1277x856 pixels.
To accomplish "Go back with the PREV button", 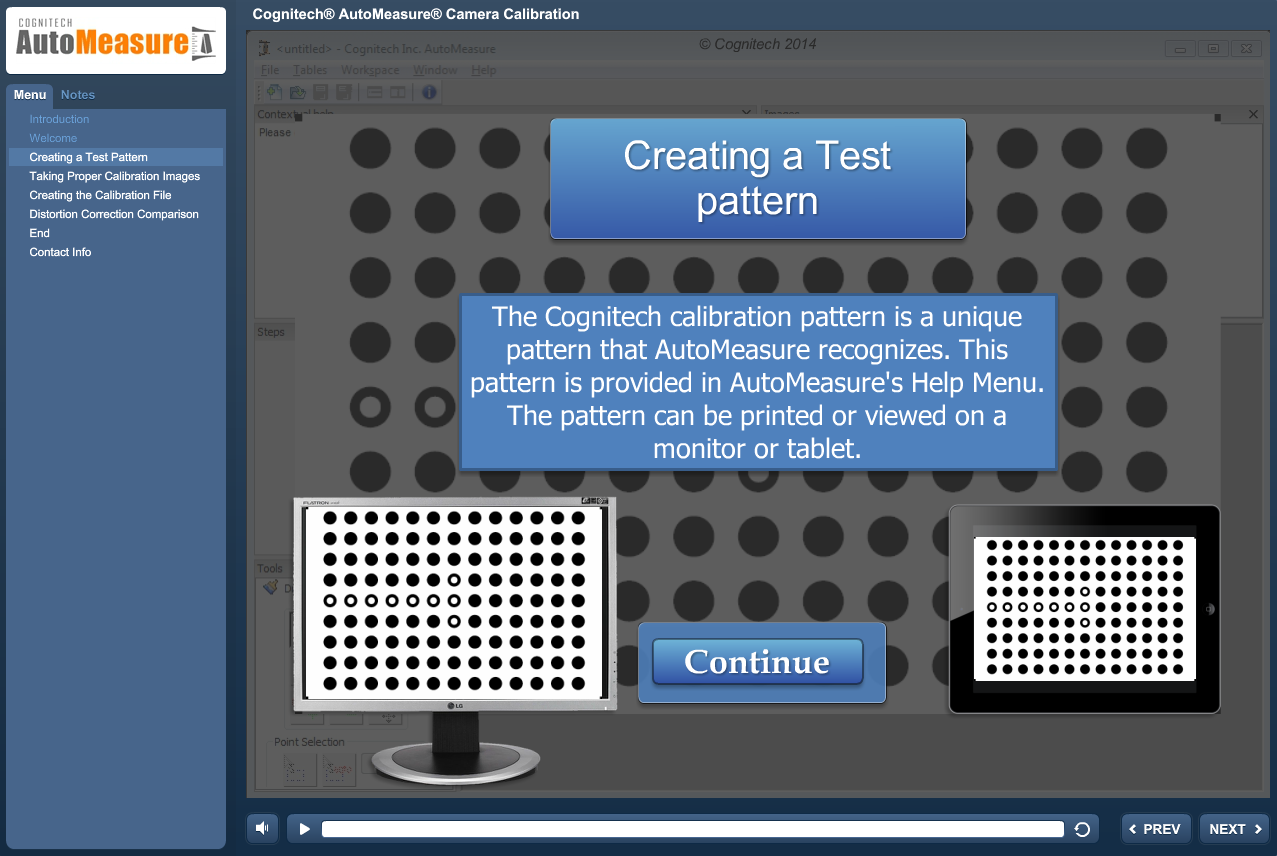I will pyautogui.click(x=1155, y=829).
